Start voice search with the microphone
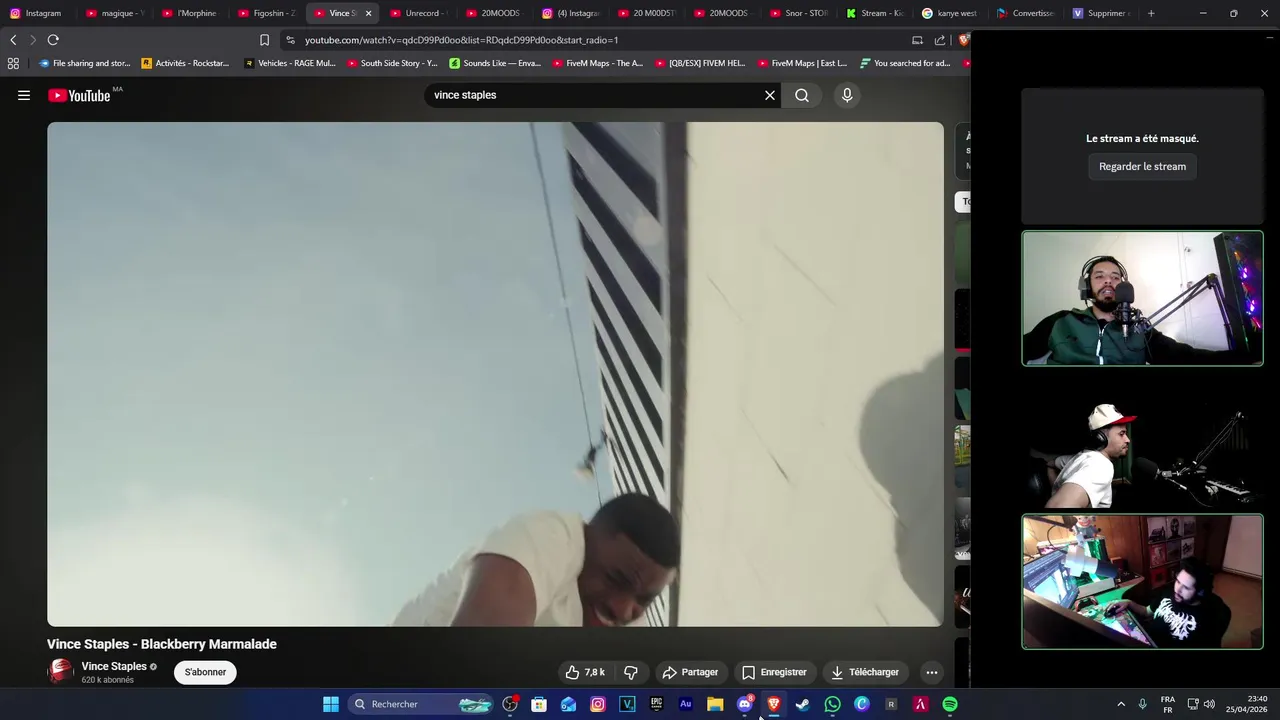Image resolution: width=1280 pixels, height=720 pixels. coord(847,95)
